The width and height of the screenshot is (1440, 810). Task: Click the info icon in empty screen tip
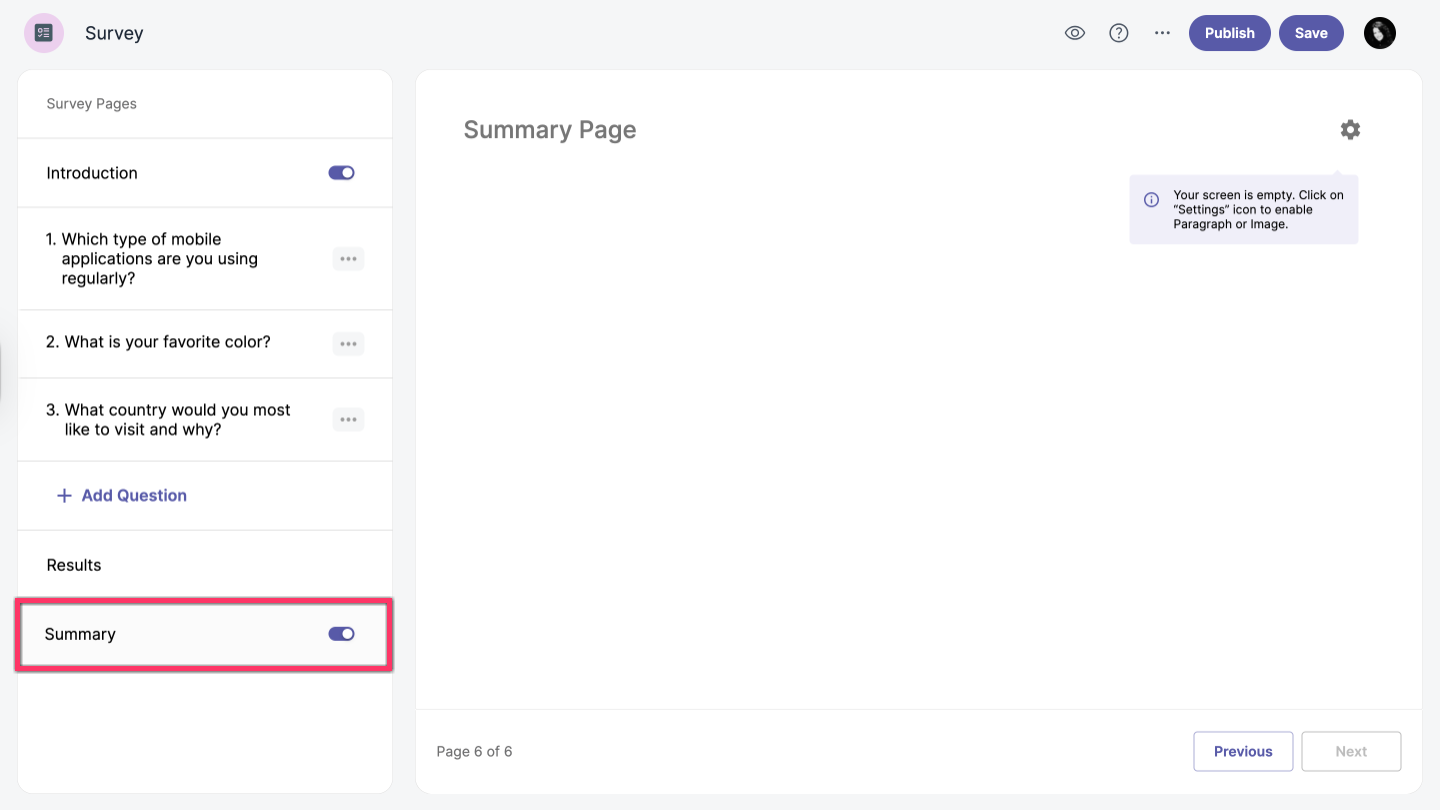(x=1151, y=200)
